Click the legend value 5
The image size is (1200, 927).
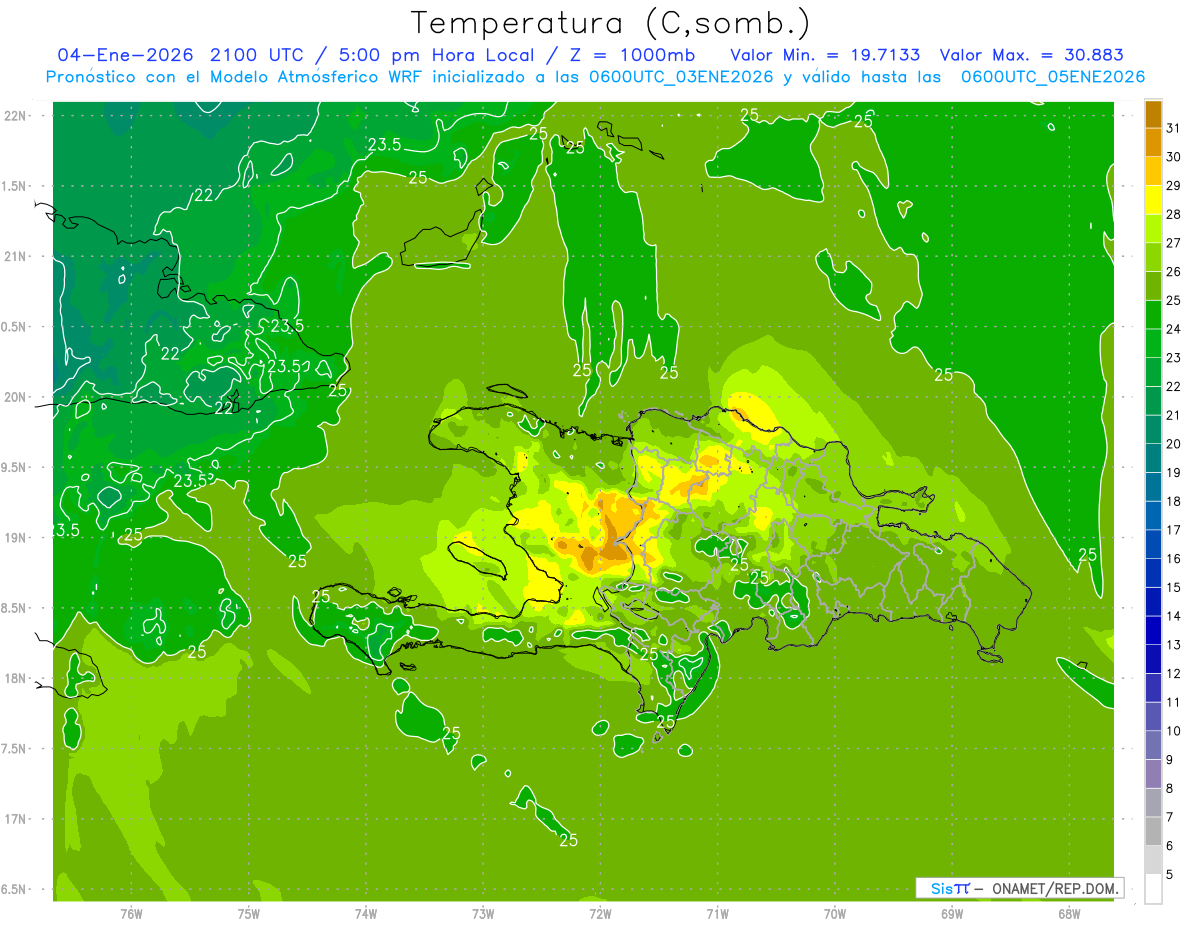click(1170, 875)
